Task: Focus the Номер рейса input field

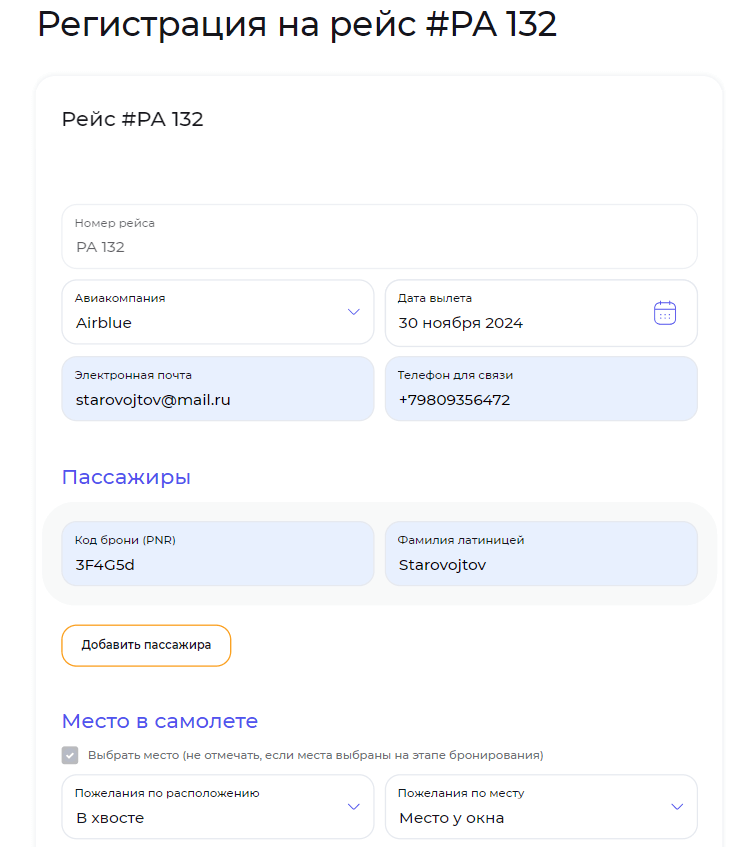Action: click(x=379, y=246)
